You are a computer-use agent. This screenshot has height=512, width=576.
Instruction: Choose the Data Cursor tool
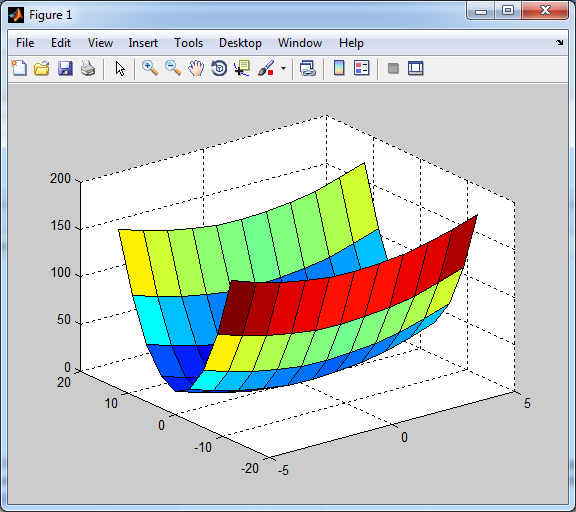tap(242, 68)
